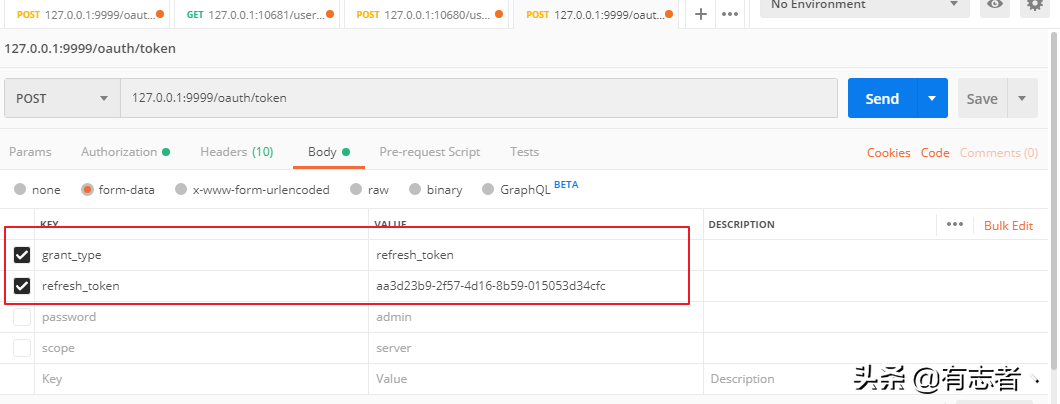The height and width of the screenshot is (404, 1060).
Task: Open the Cookies link
Action: click(888, 153)
